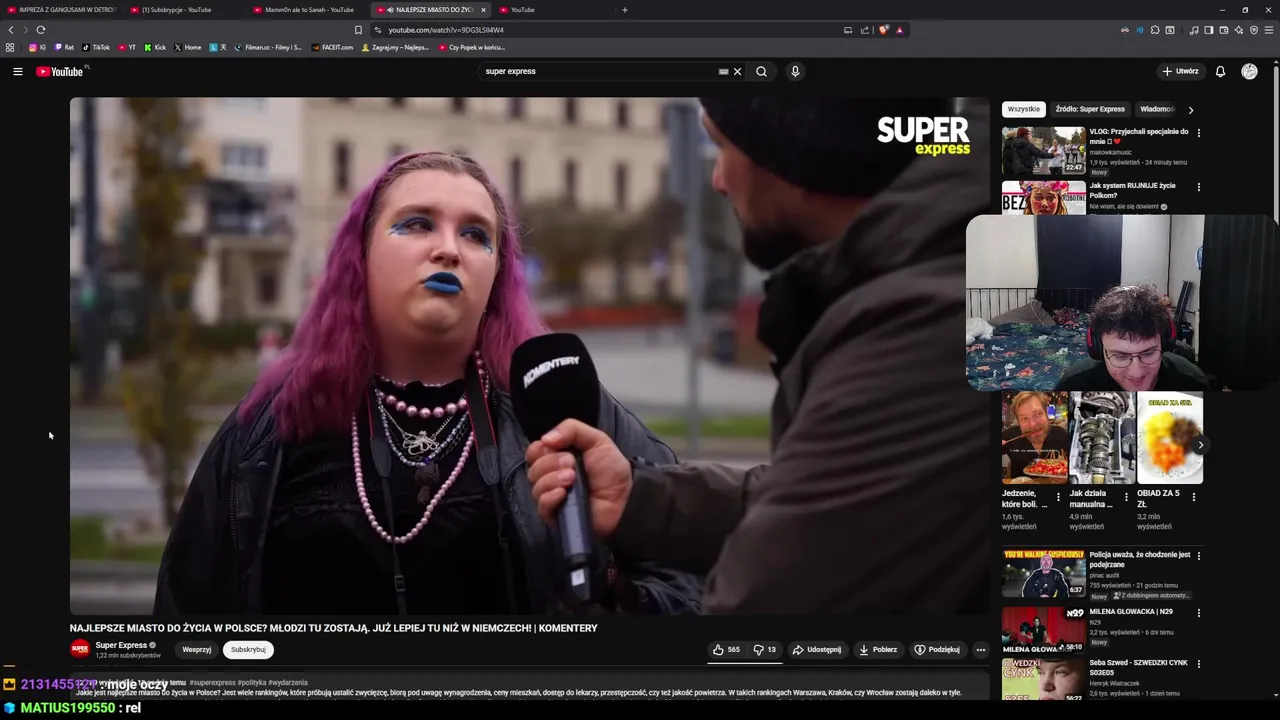1280x720 pixels.
Task: Open options for Jak działa manualna short
Action: pos(1126,497)
